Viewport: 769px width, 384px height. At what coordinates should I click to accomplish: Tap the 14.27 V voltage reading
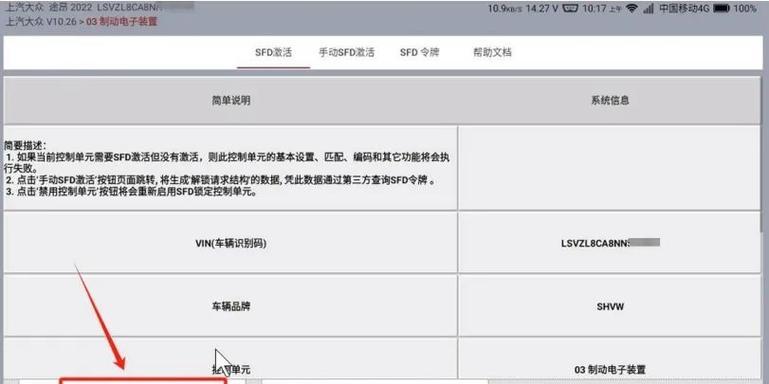[x=542, y=8]
